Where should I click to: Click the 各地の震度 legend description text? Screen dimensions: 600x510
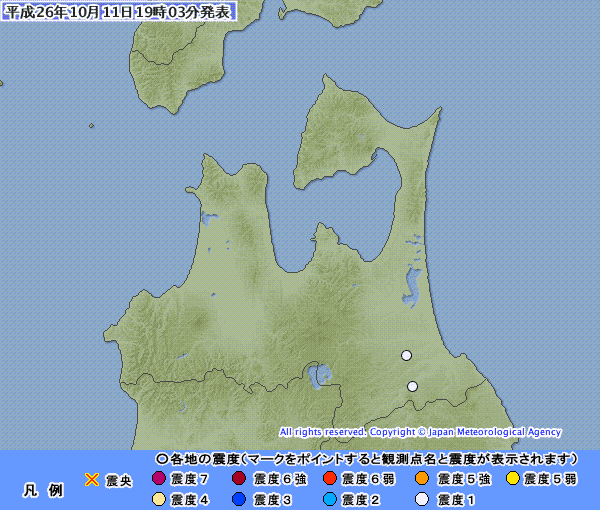[371, 458]
